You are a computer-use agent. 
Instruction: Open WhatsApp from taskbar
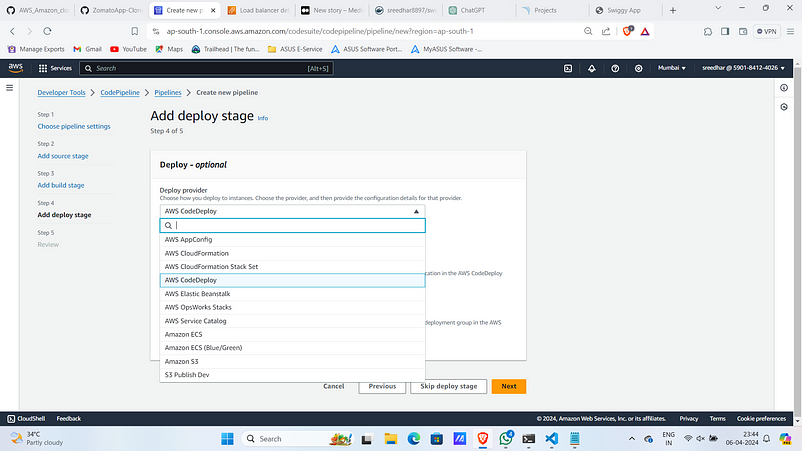pos(506,439)
